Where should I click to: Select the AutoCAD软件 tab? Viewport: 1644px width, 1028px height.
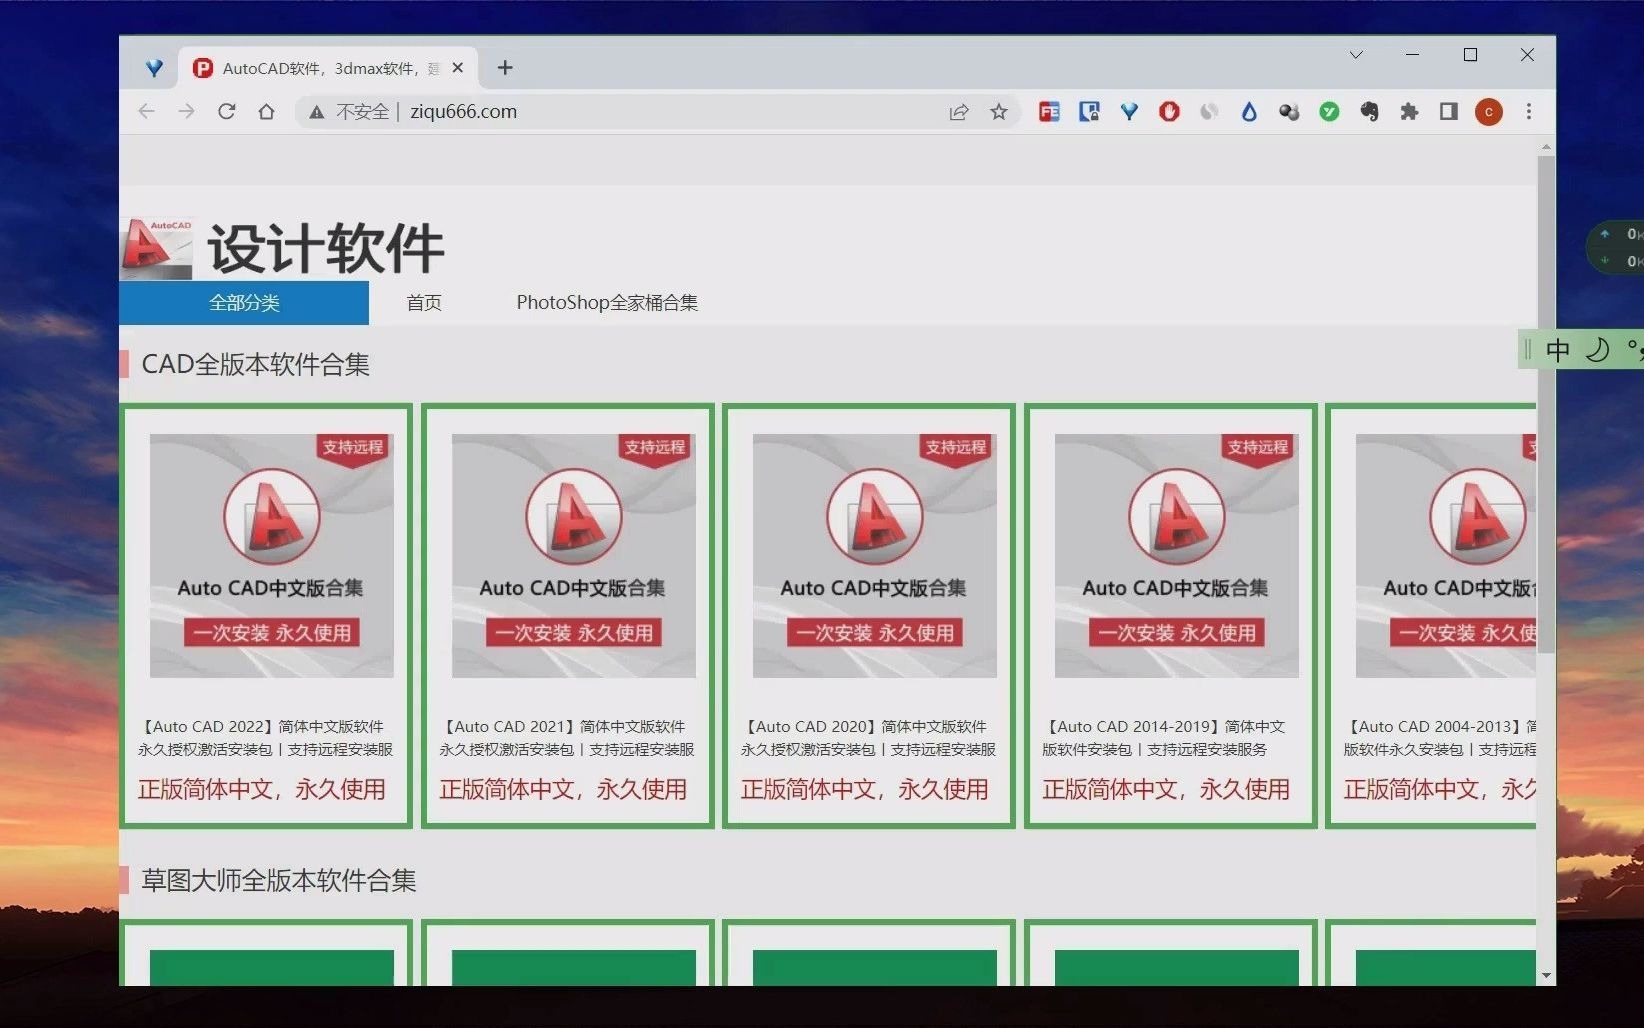[328, 68]
